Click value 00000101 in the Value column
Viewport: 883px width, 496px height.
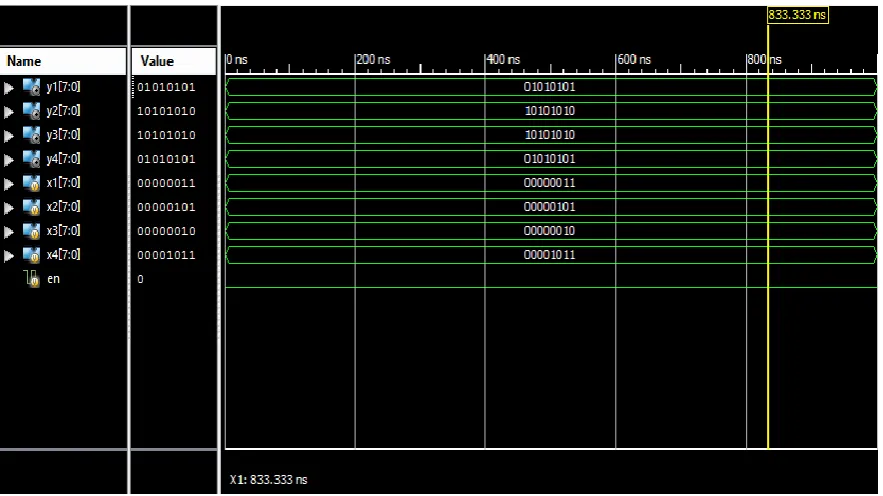[166, 207]
